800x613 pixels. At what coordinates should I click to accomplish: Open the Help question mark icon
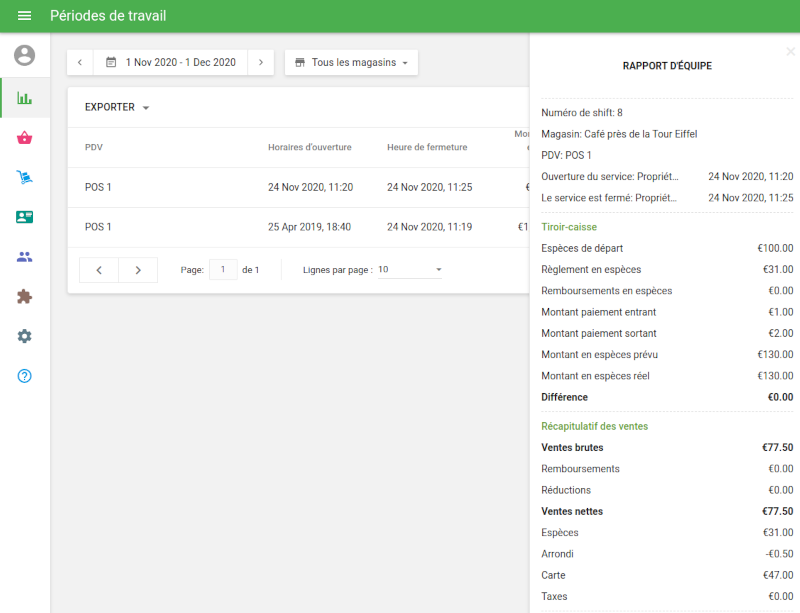click(x=25, y=376)
